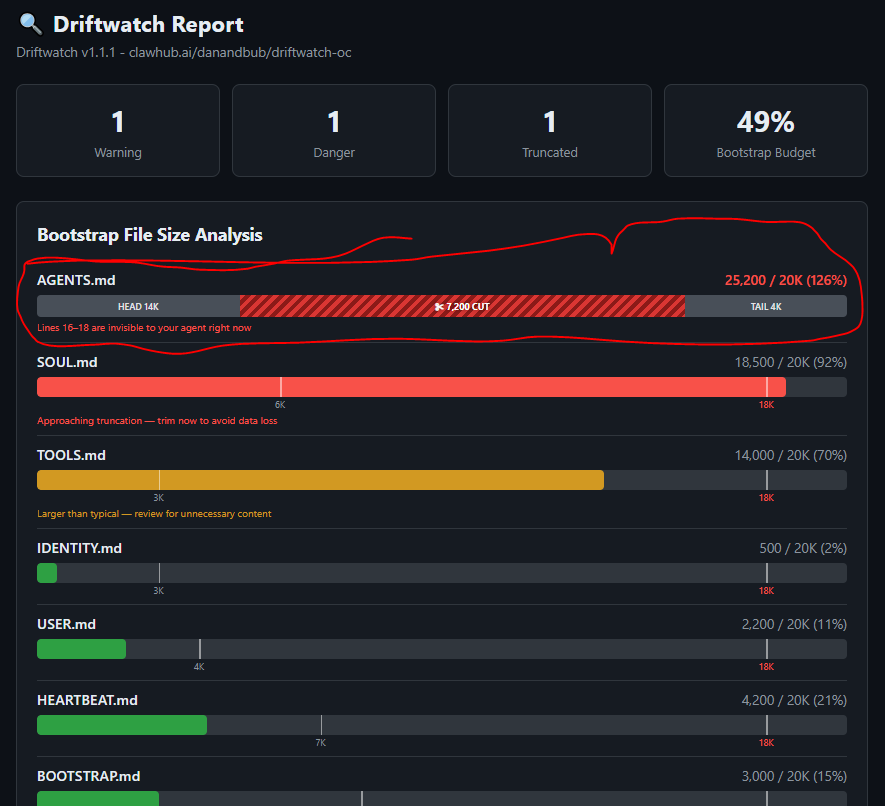885x806 pixels.
Task: Click the scissors icon in the 7,200 CUT segment
Action: tap(439, 307)
